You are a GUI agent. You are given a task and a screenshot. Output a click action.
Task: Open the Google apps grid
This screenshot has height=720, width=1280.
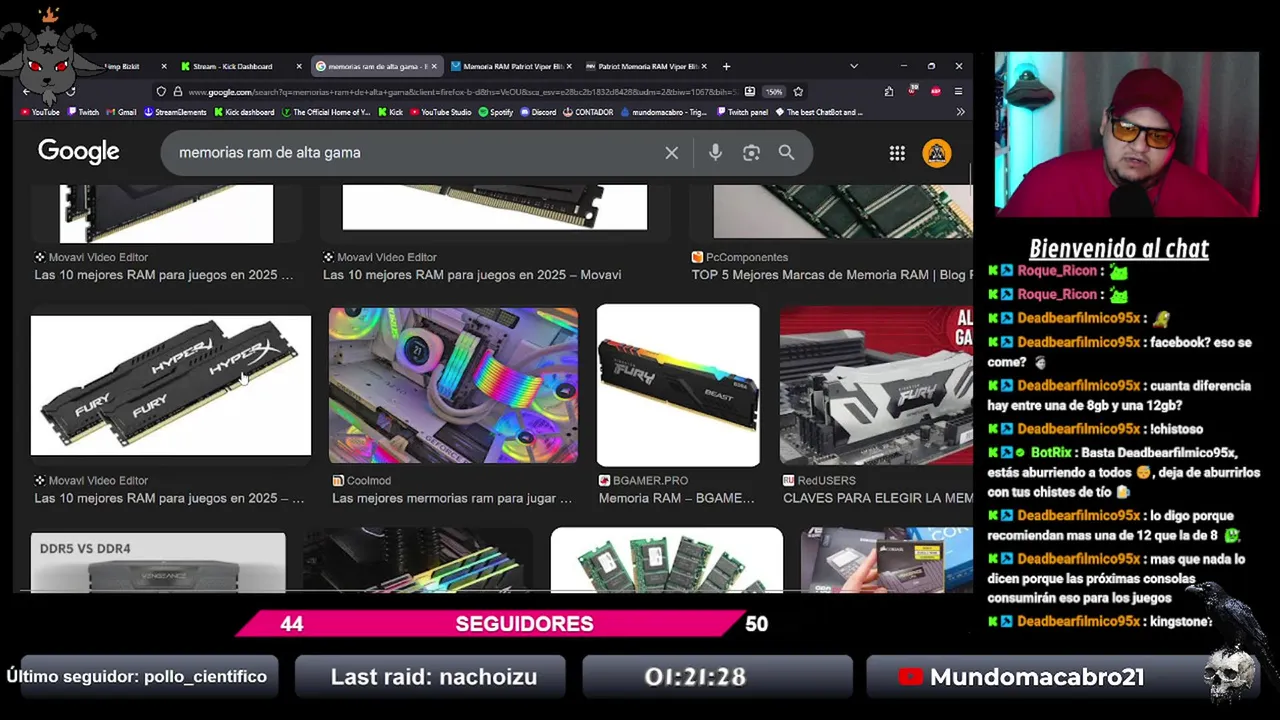tap(897, 153)
